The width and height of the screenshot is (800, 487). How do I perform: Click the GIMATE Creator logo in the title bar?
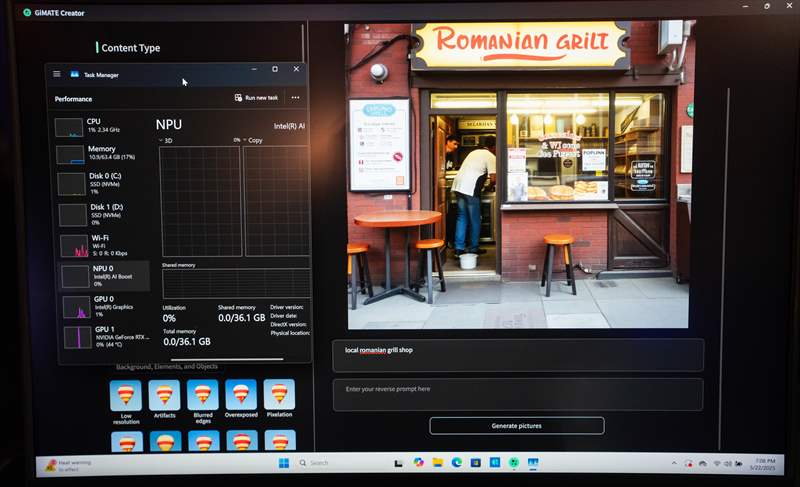[27, 12]
